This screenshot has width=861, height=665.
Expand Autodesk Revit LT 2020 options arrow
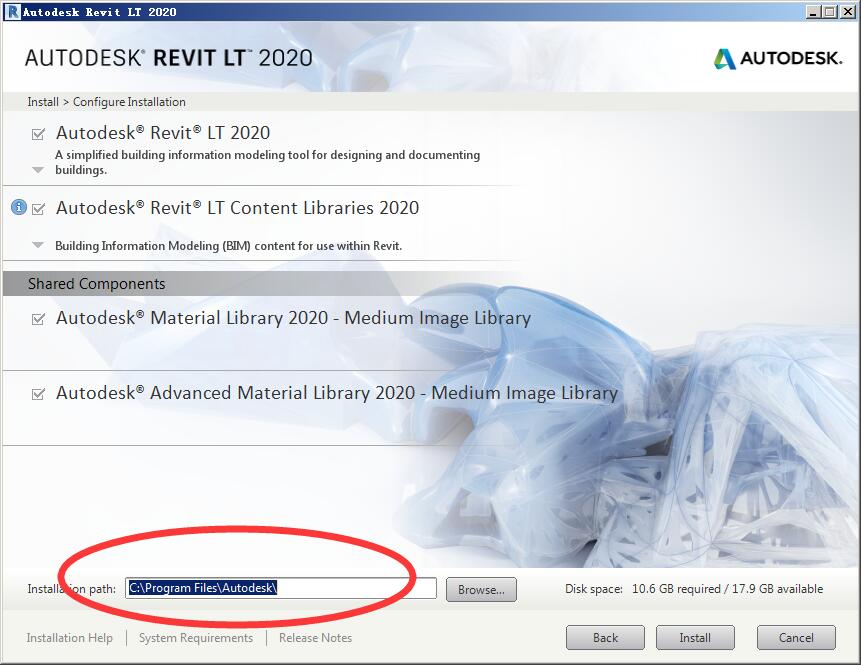point(38,170)
